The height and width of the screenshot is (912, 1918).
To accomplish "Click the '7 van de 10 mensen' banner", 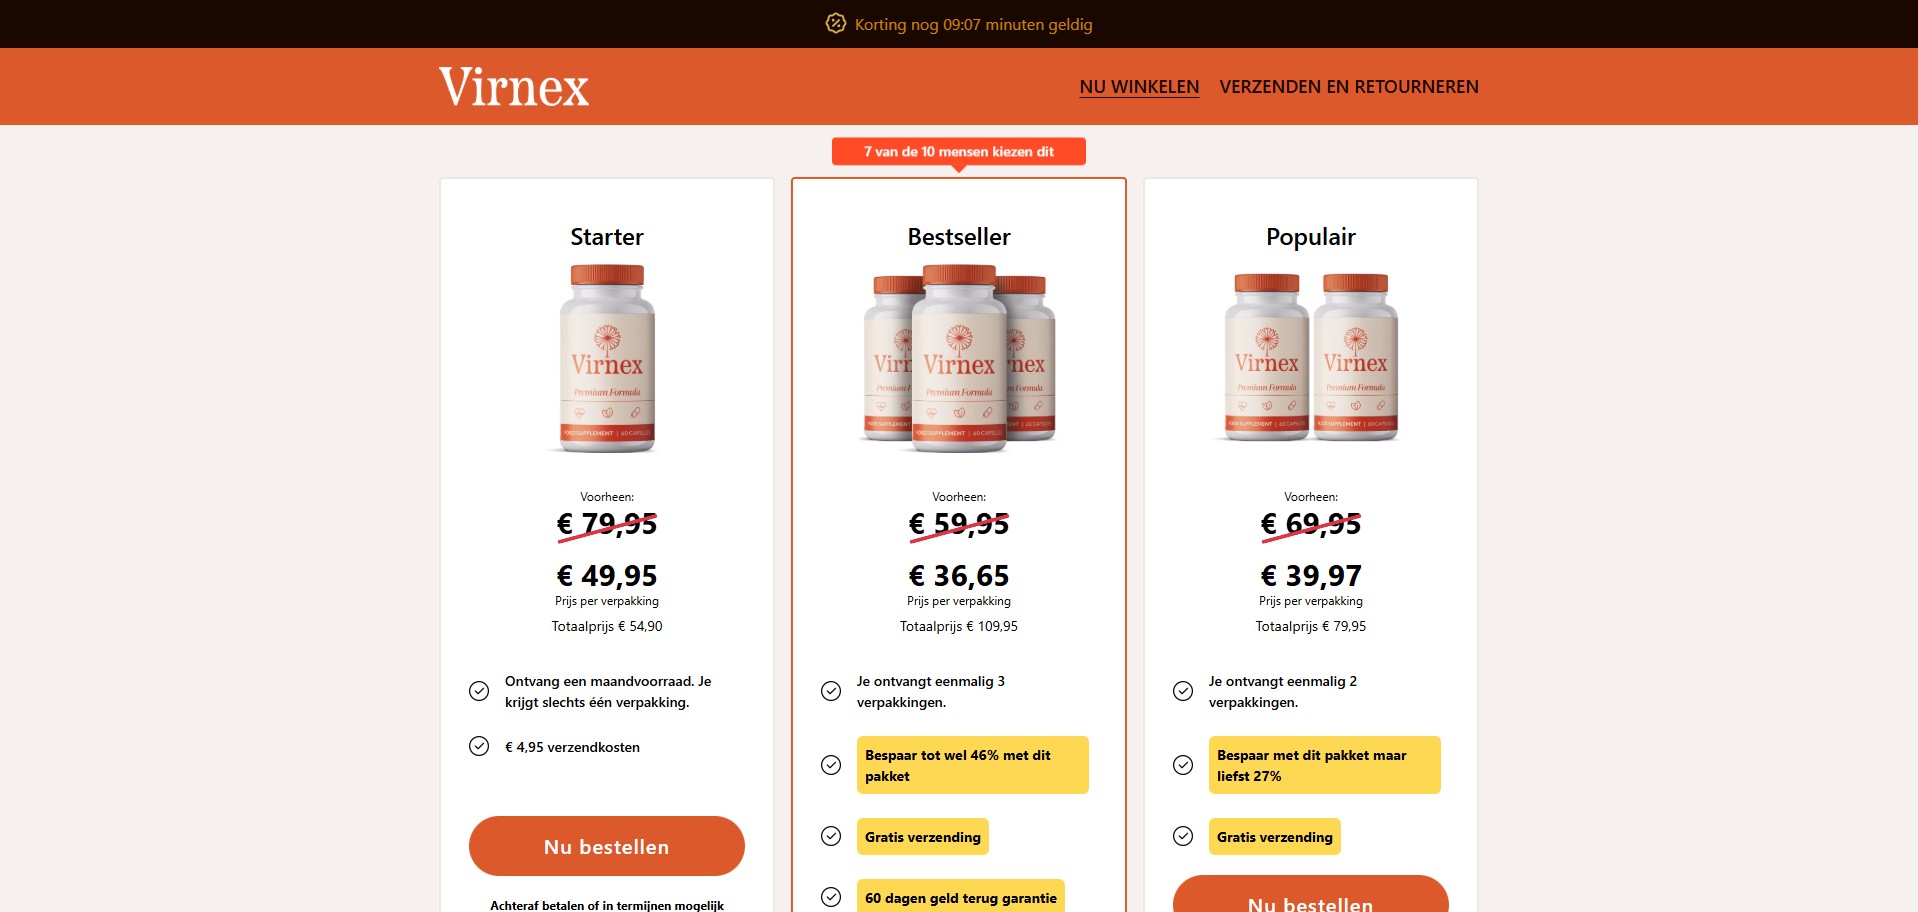I will pos(958,152).
